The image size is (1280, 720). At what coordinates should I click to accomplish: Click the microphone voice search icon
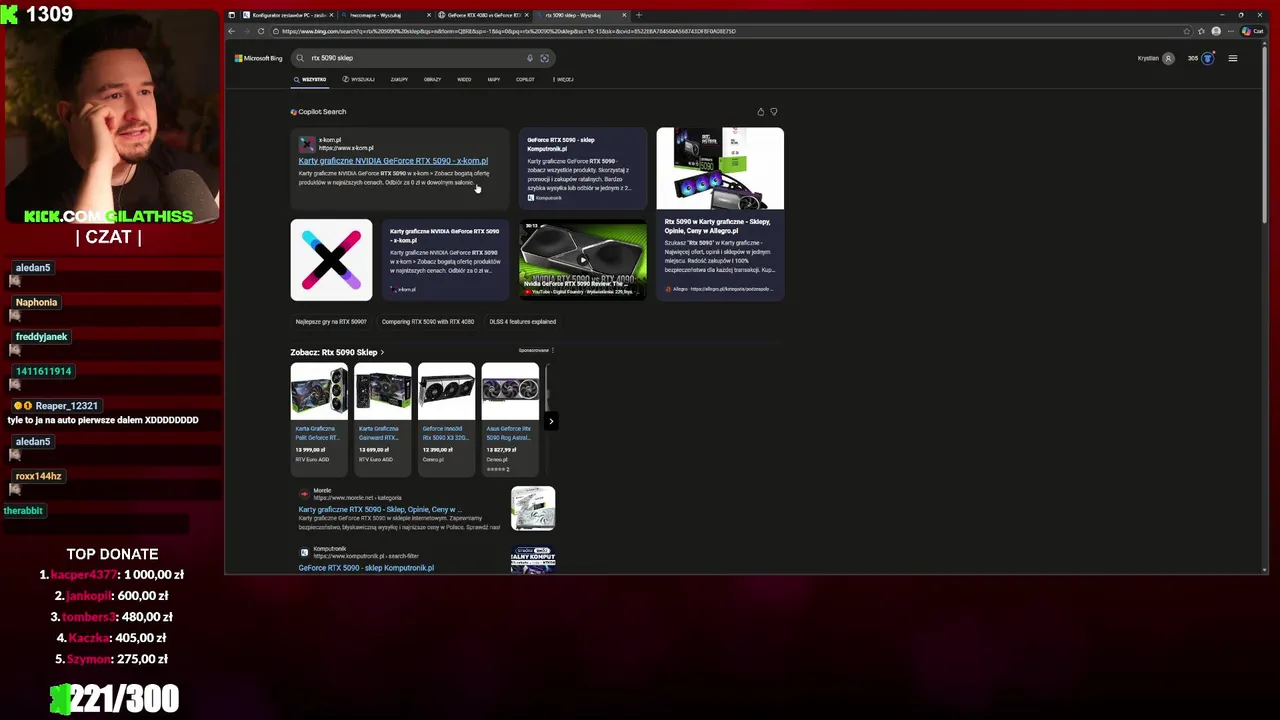[x=530, y=58]
